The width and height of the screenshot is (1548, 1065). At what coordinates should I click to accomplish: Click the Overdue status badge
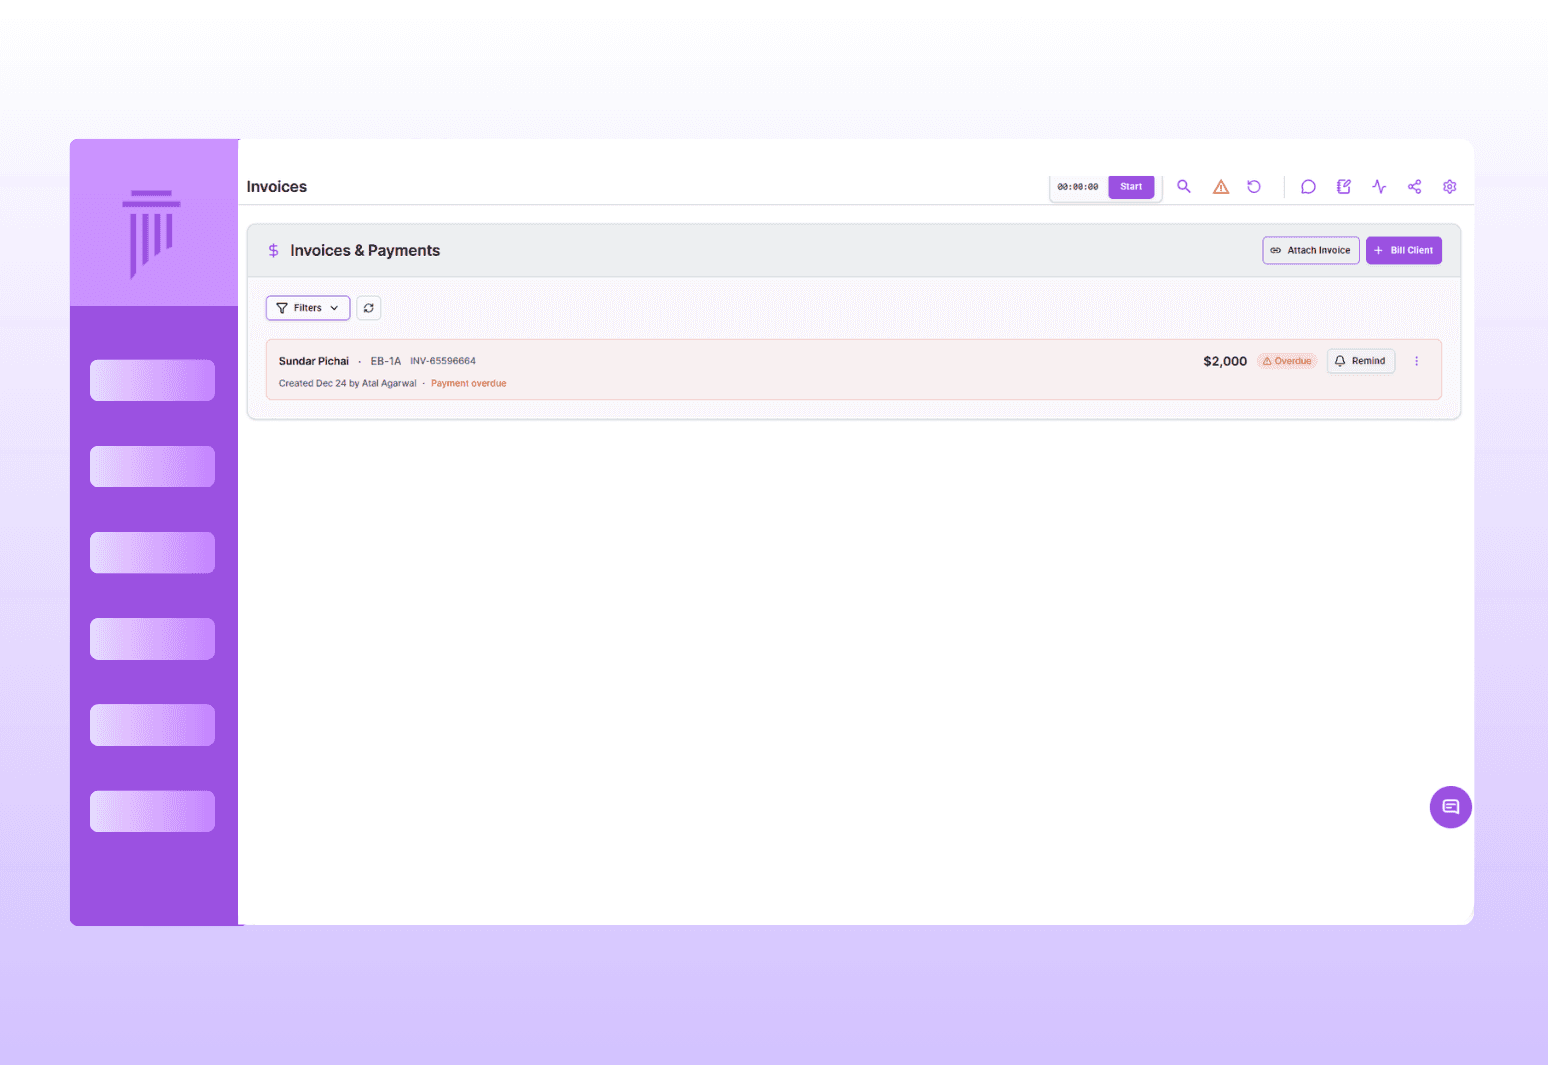tap(1287, 361)
